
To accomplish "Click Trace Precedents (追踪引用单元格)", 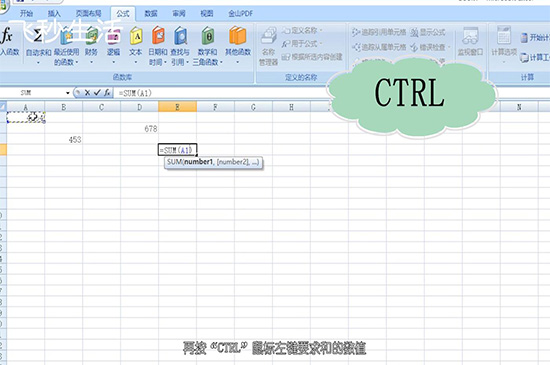I will coord(379,33).
